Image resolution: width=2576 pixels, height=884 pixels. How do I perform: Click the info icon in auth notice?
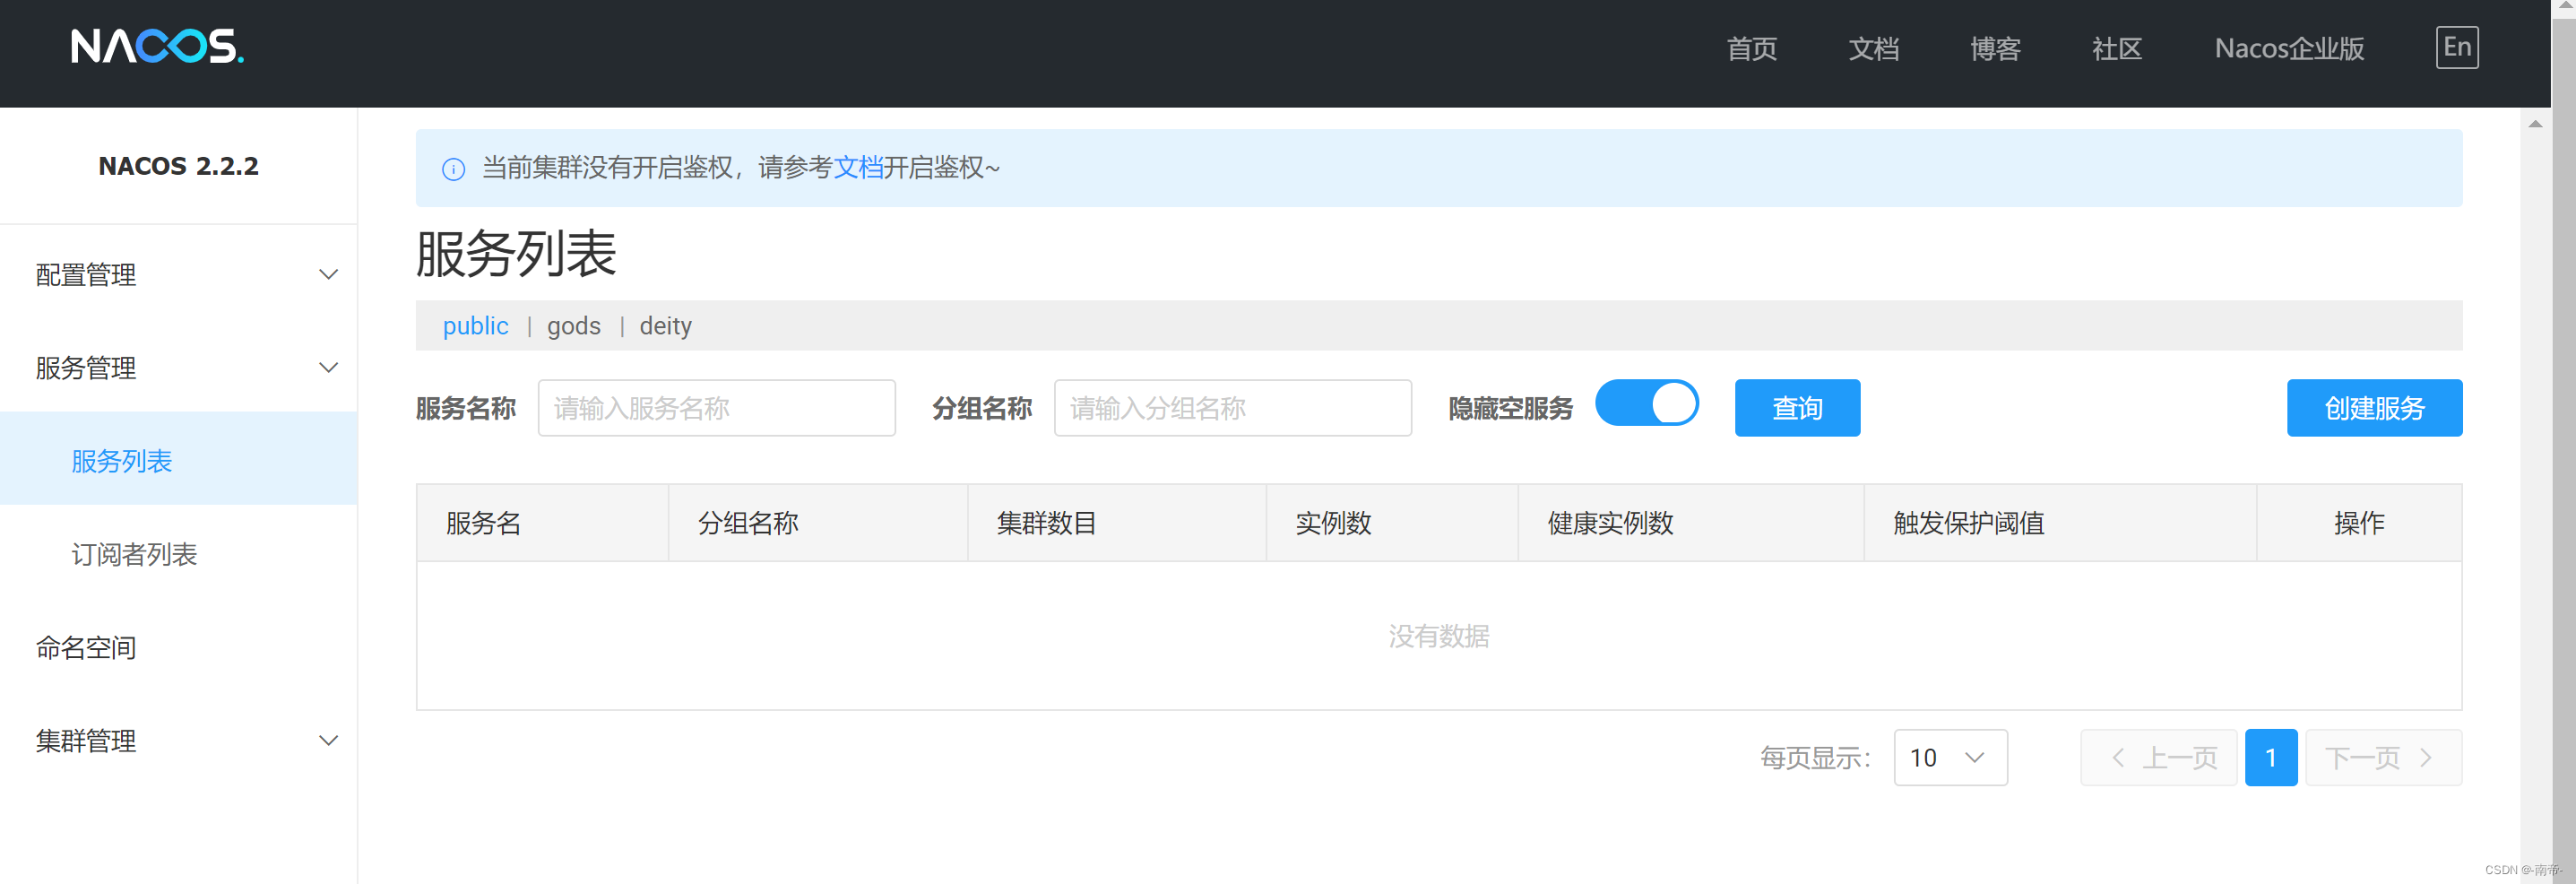[x=453, y=169]
